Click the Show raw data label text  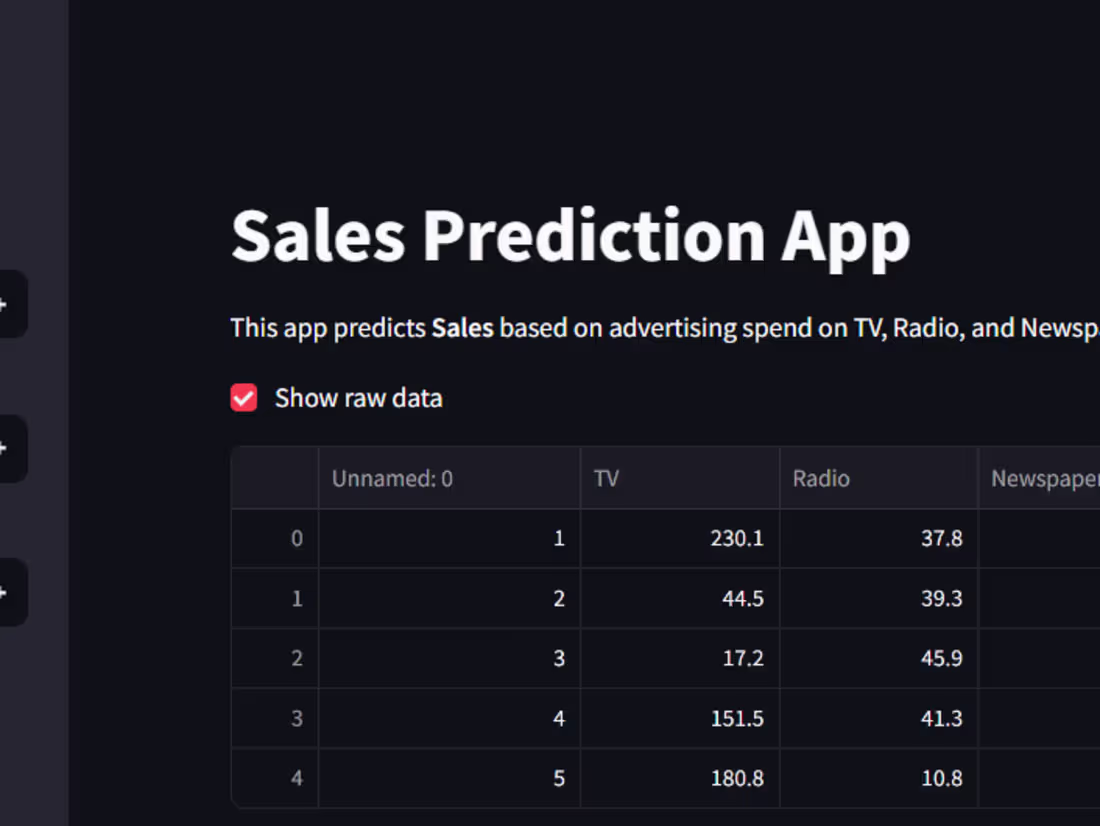(358, 398)
